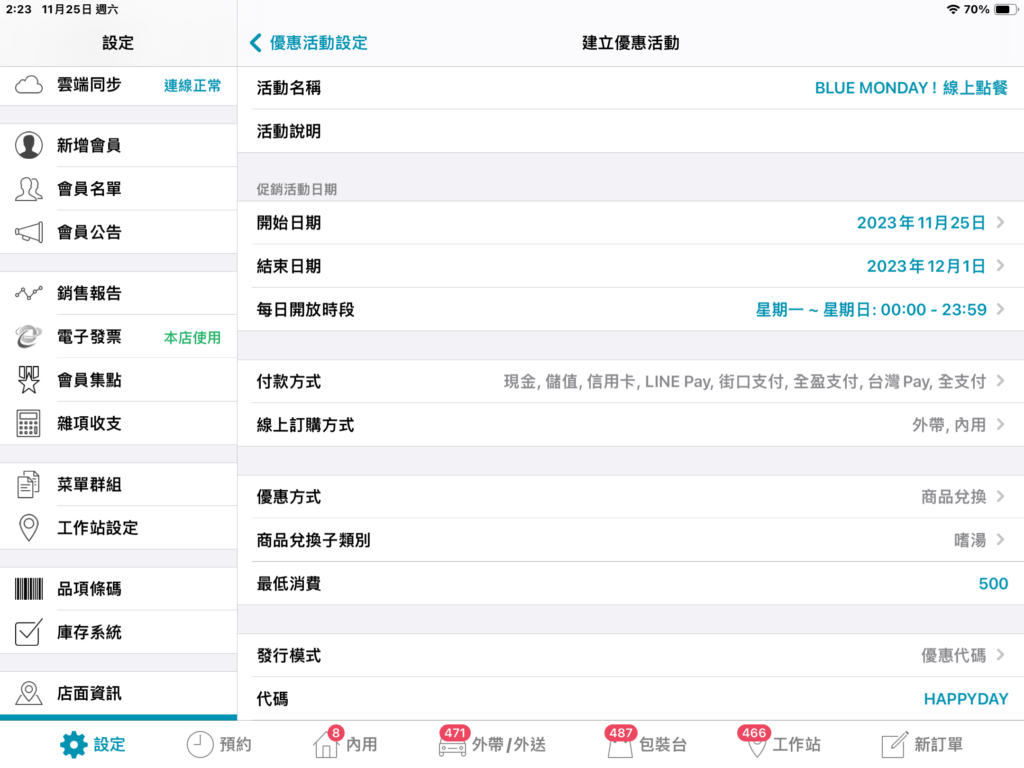Tap the new order pencil icon

pyautogui.click(x=895, y=744)
